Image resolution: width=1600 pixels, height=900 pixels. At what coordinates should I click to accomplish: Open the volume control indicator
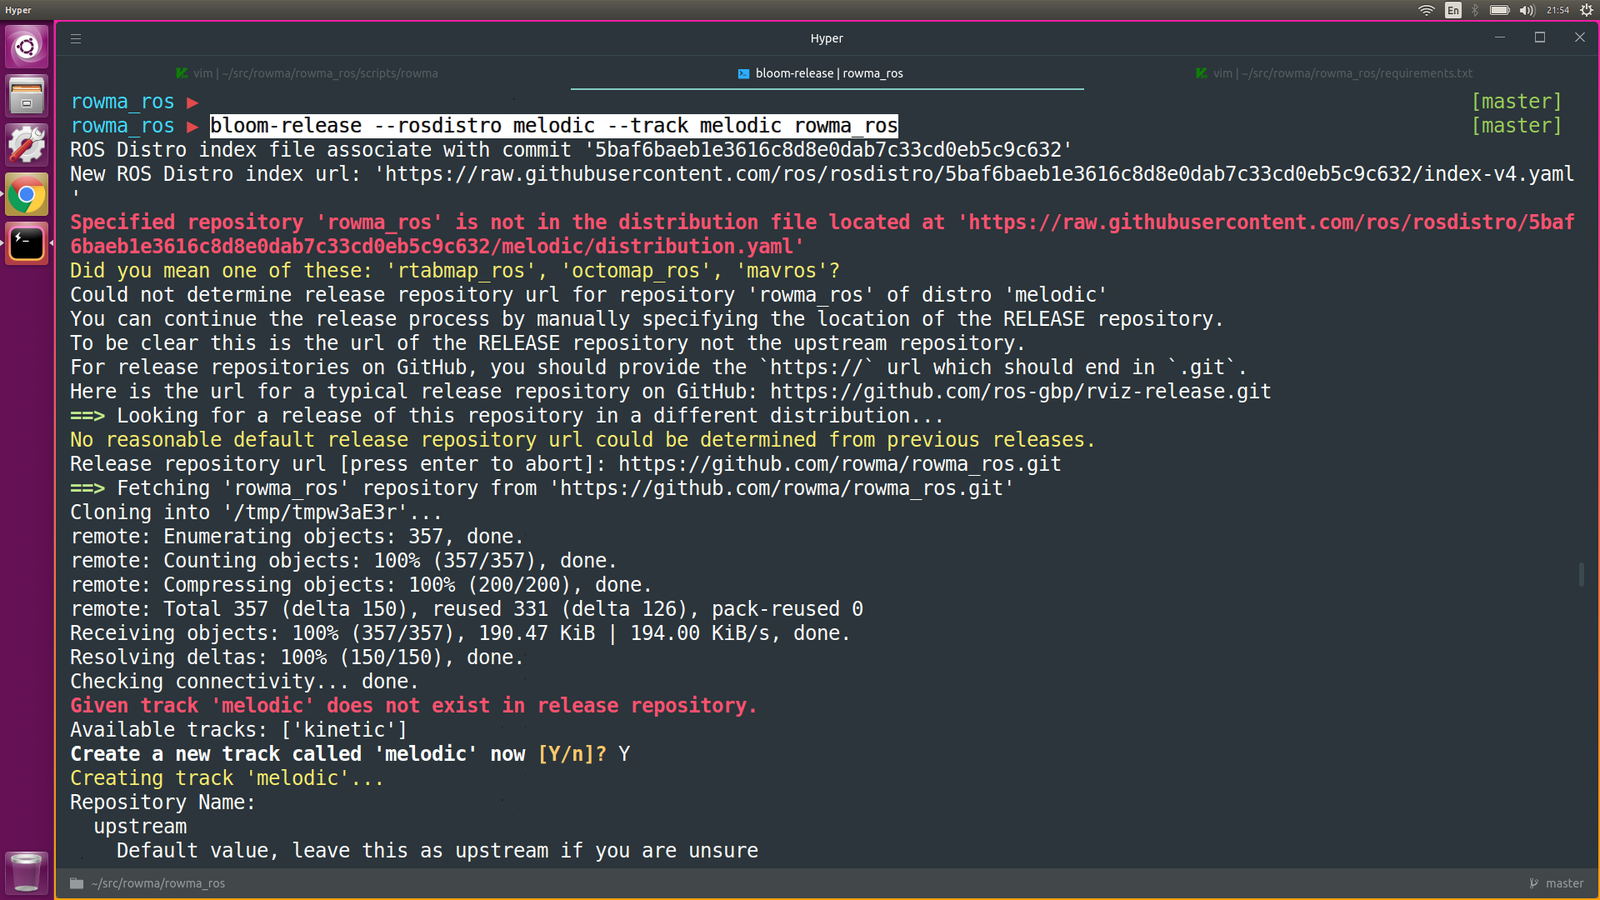point(1526,10)
